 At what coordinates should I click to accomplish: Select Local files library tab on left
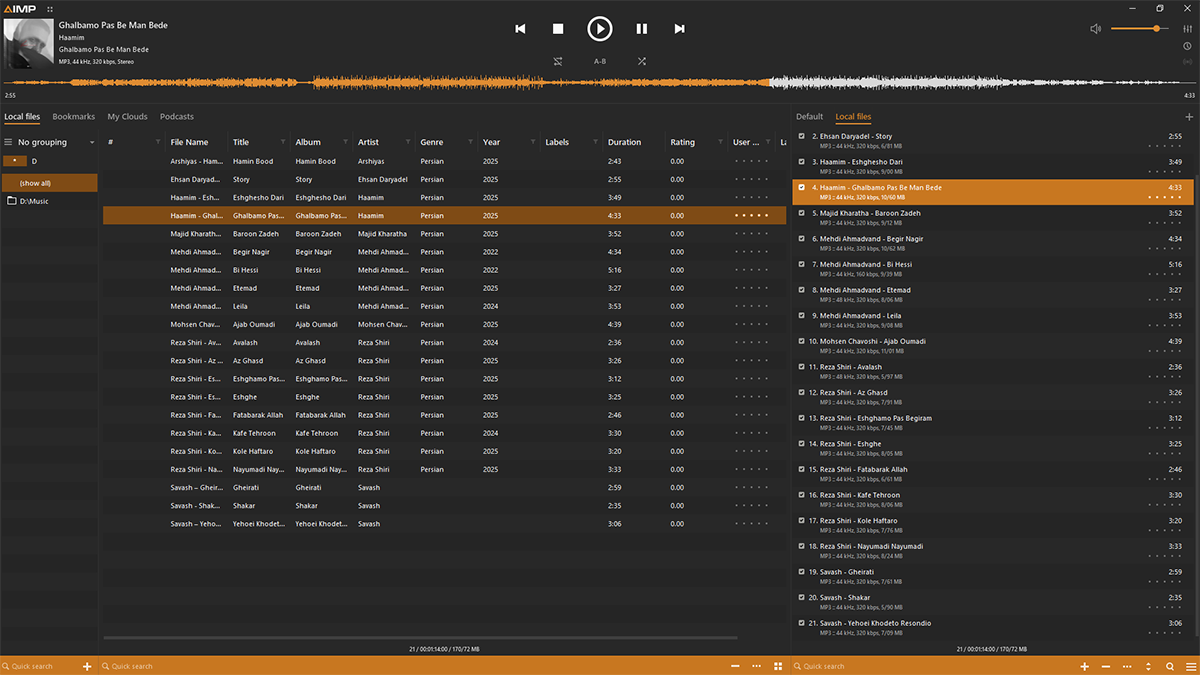click(x=22, y=117)
